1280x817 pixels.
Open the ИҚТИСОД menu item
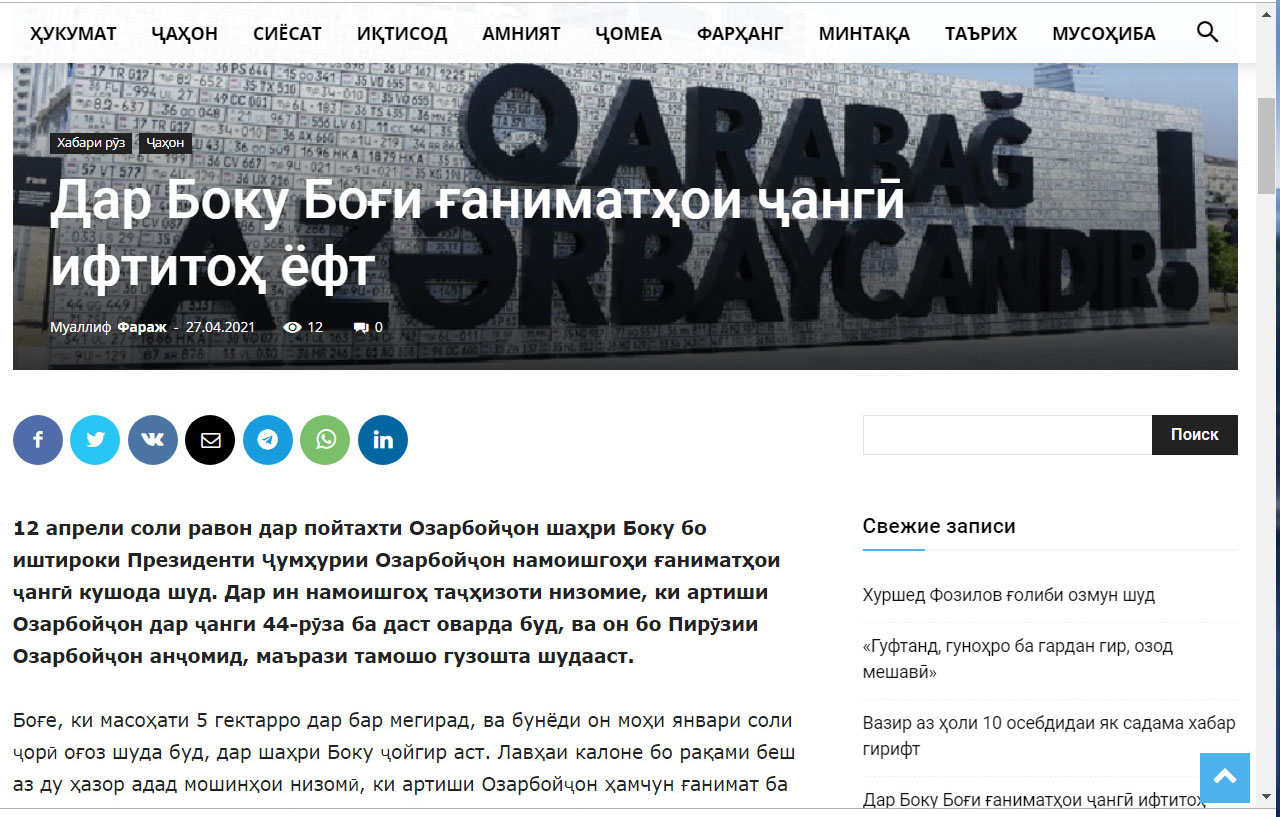pos(402,34)
